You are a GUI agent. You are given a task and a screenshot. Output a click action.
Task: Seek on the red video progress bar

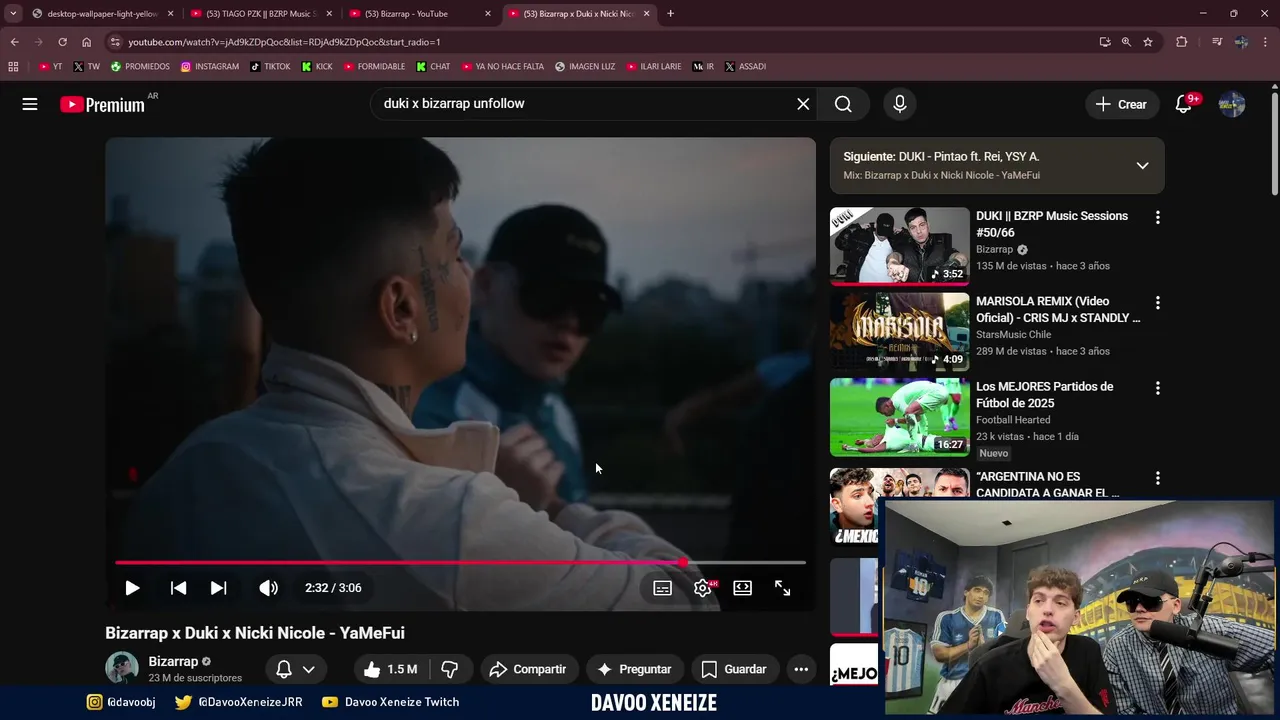460,563
